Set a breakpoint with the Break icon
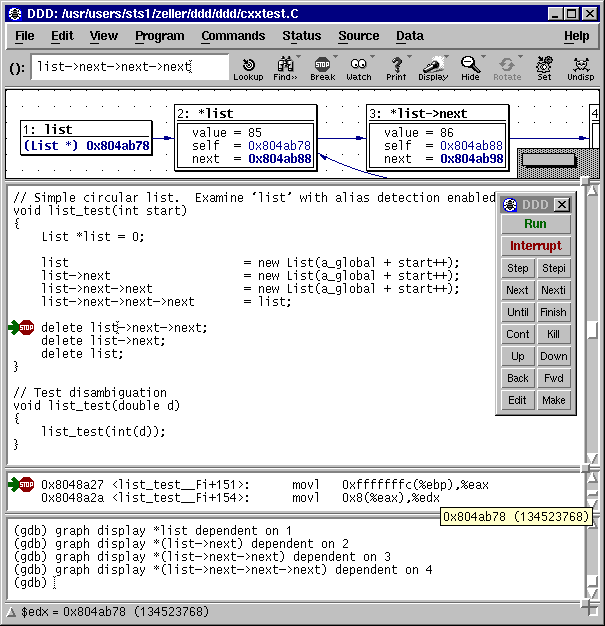Image resolution: width=605 pixels, height=626 pixels. (322, 68)
